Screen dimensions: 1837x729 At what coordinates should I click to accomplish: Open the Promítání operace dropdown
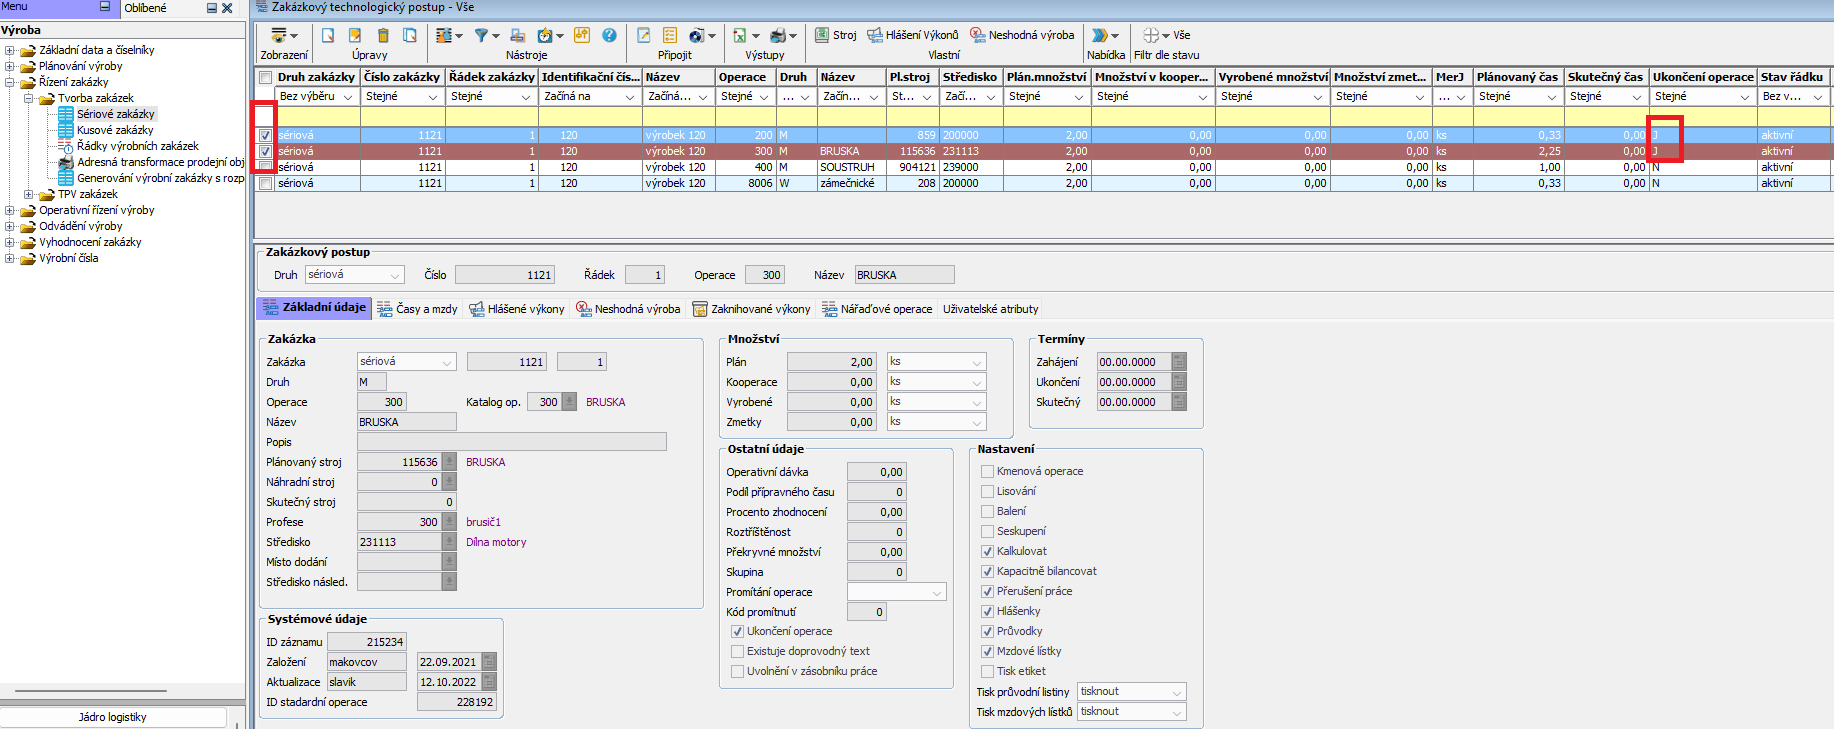click(x=937, y=592)
